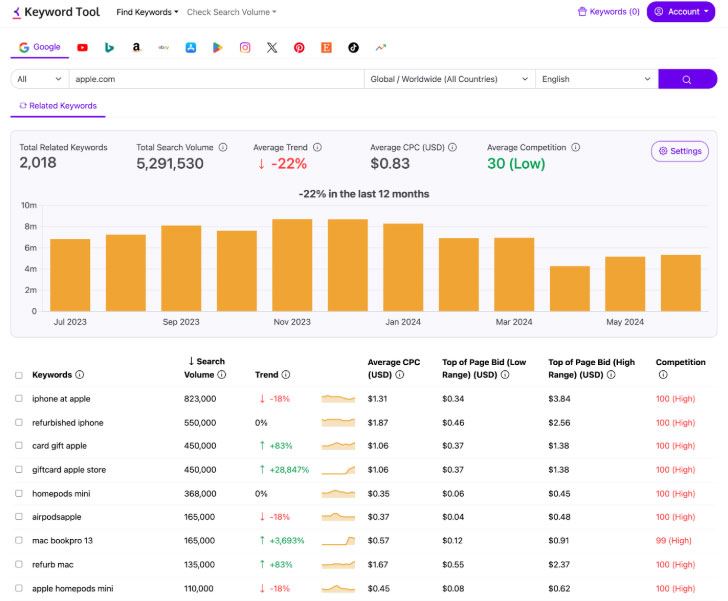This screenshot has height=601, width=728.
Task: Click the info icon next to Search Volume header
Action: pos(222,374)
